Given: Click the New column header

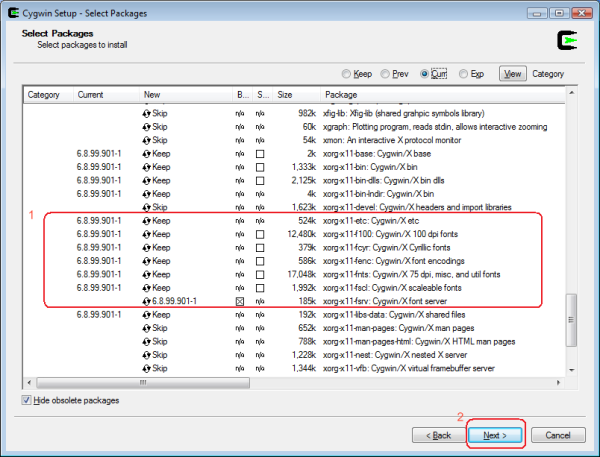Looking at the screenshot, I should point(186,95).
